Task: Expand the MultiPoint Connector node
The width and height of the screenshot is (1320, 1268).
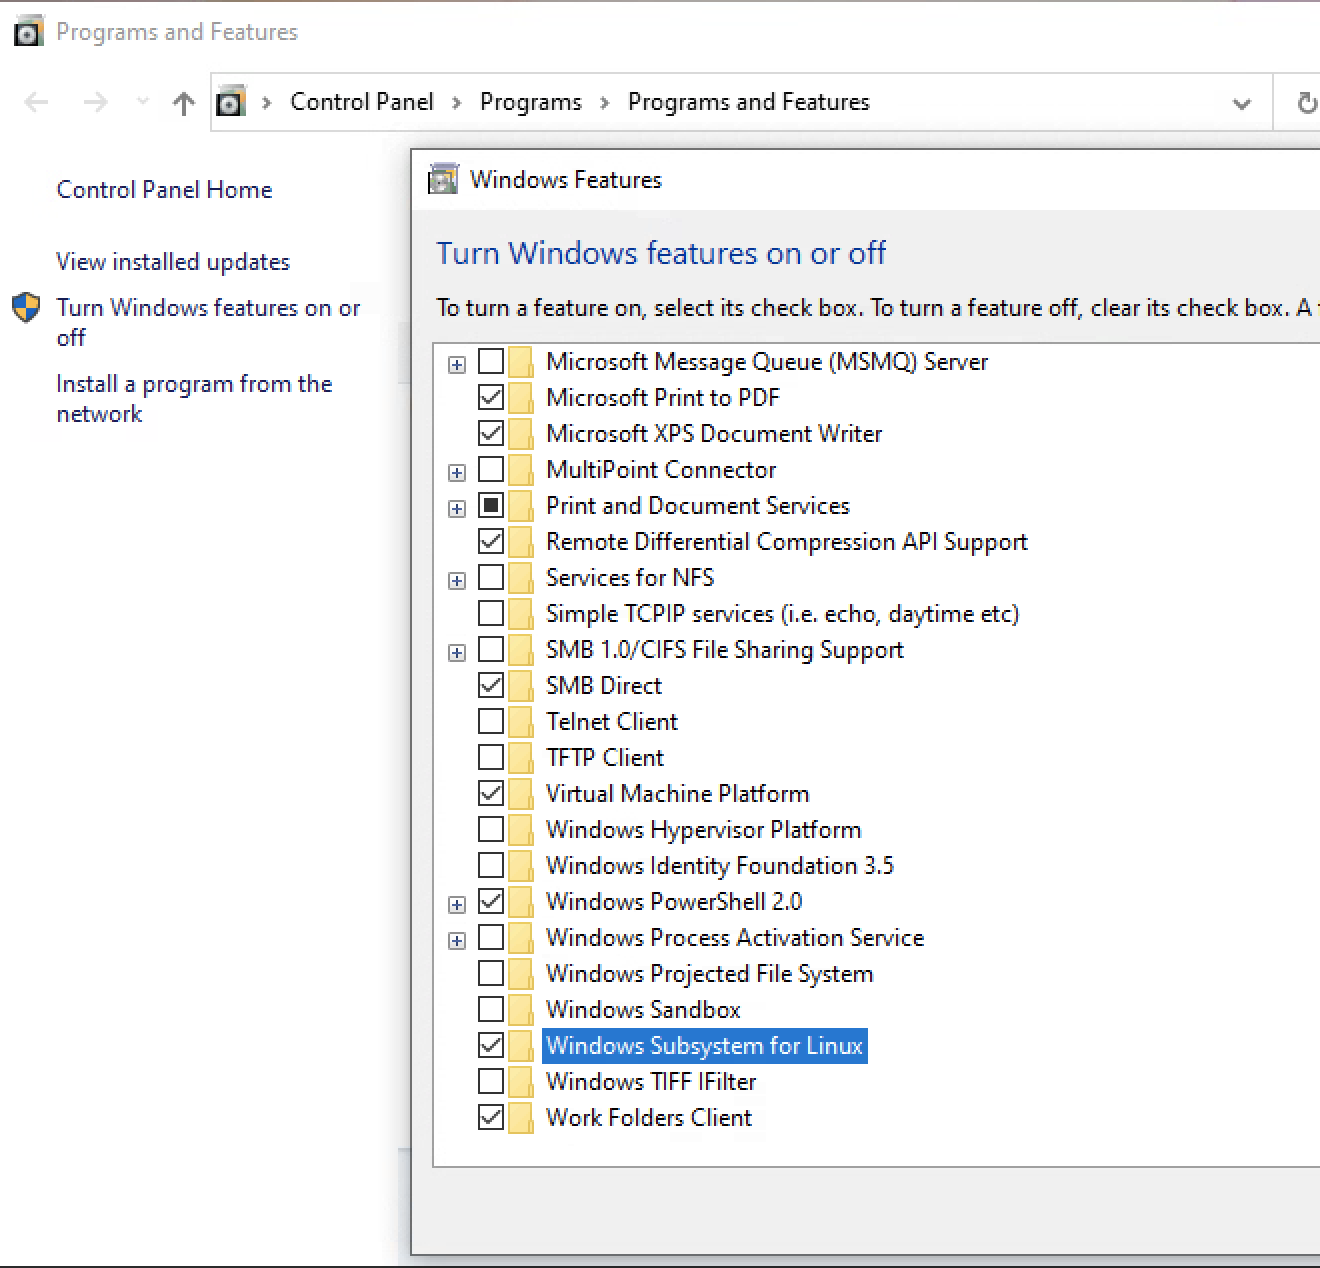Action: 457,473
